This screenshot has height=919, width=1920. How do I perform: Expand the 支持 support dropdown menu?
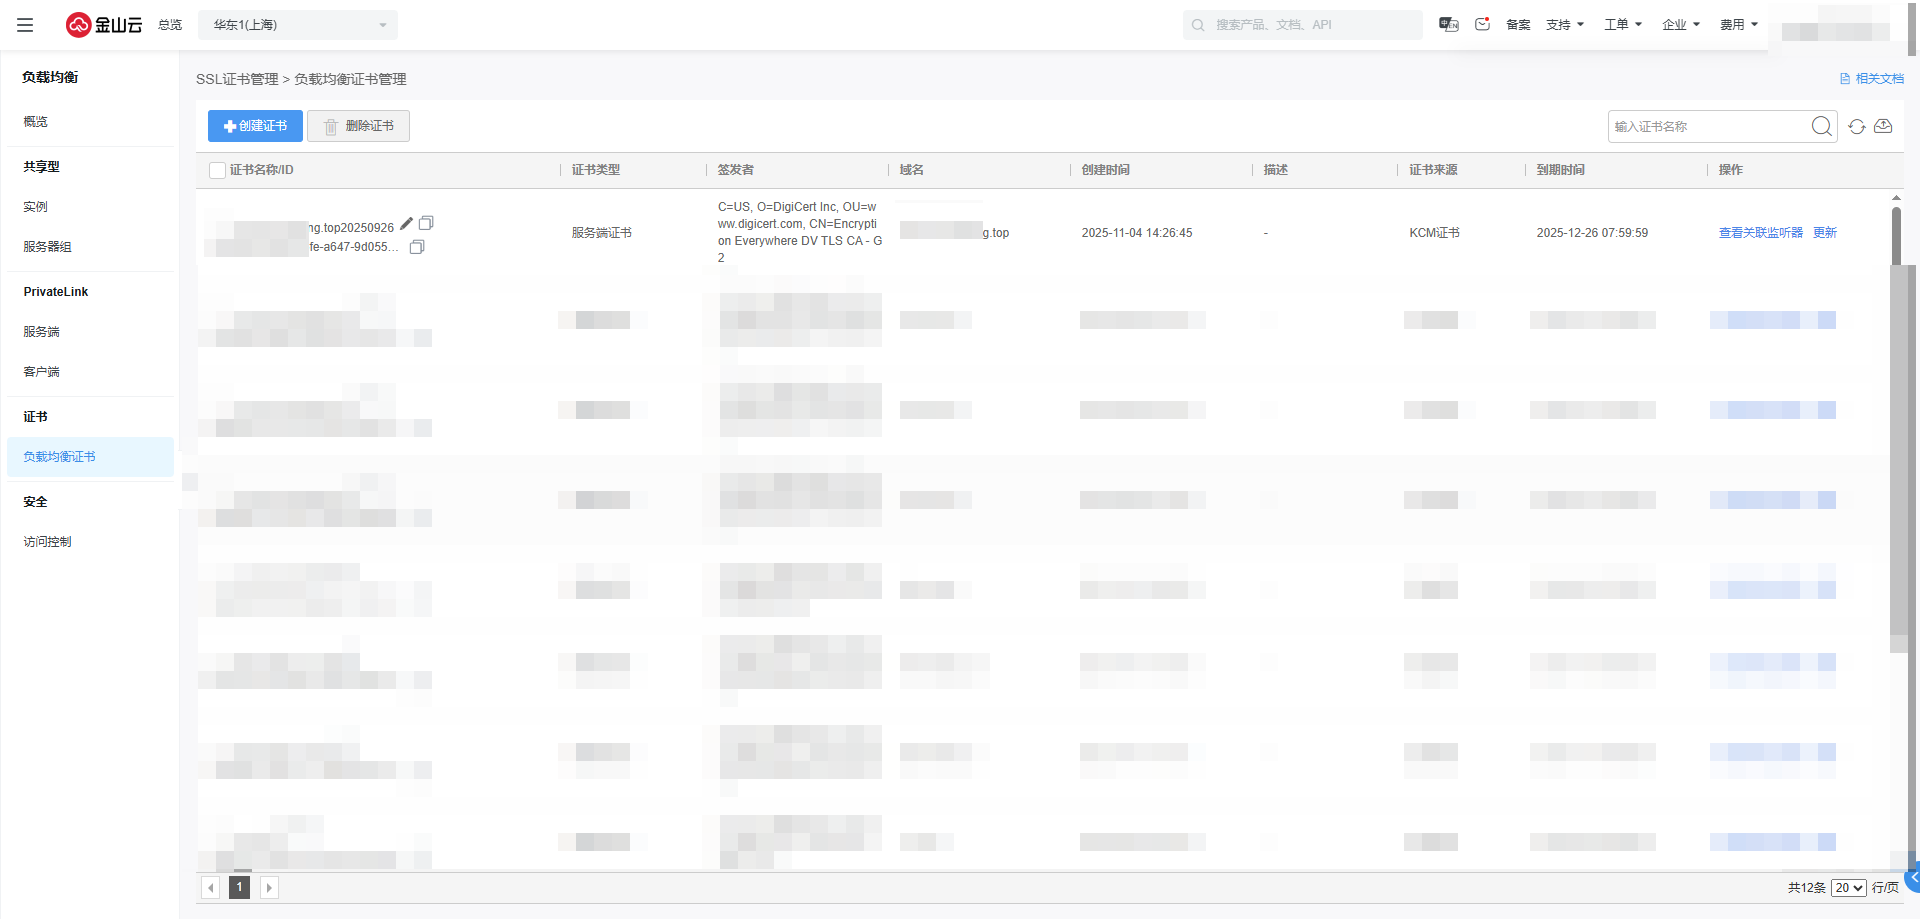pos(1565,25)
